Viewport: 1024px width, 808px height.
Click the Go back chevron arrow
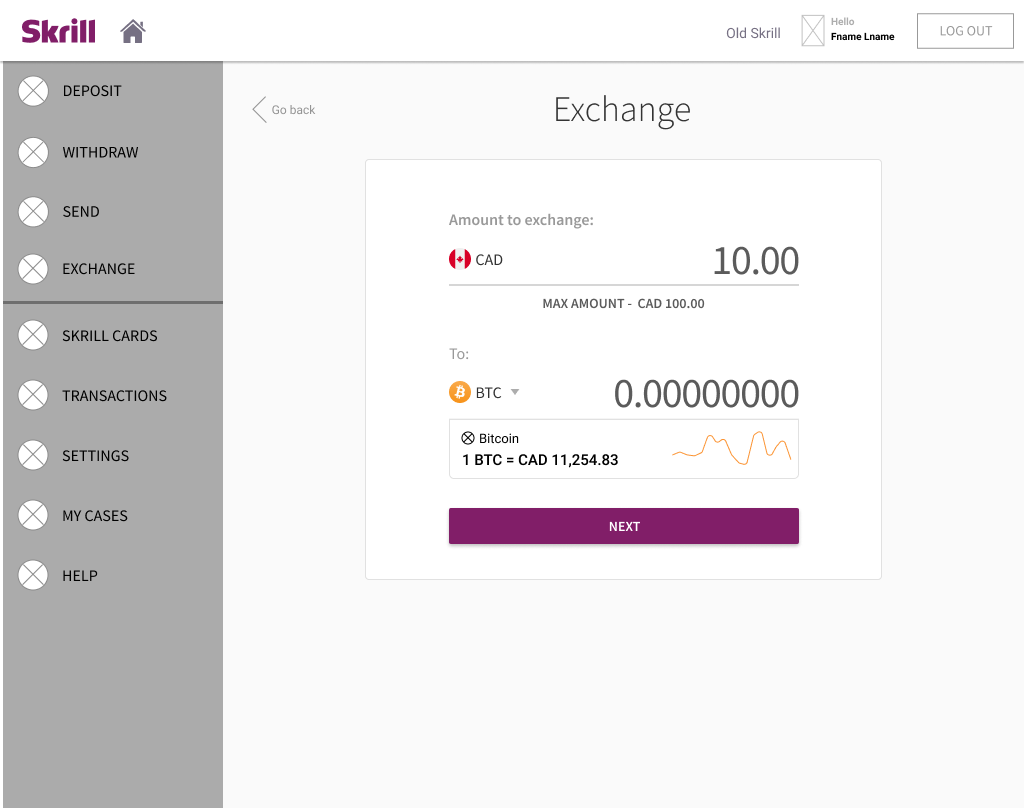(259, 110)
